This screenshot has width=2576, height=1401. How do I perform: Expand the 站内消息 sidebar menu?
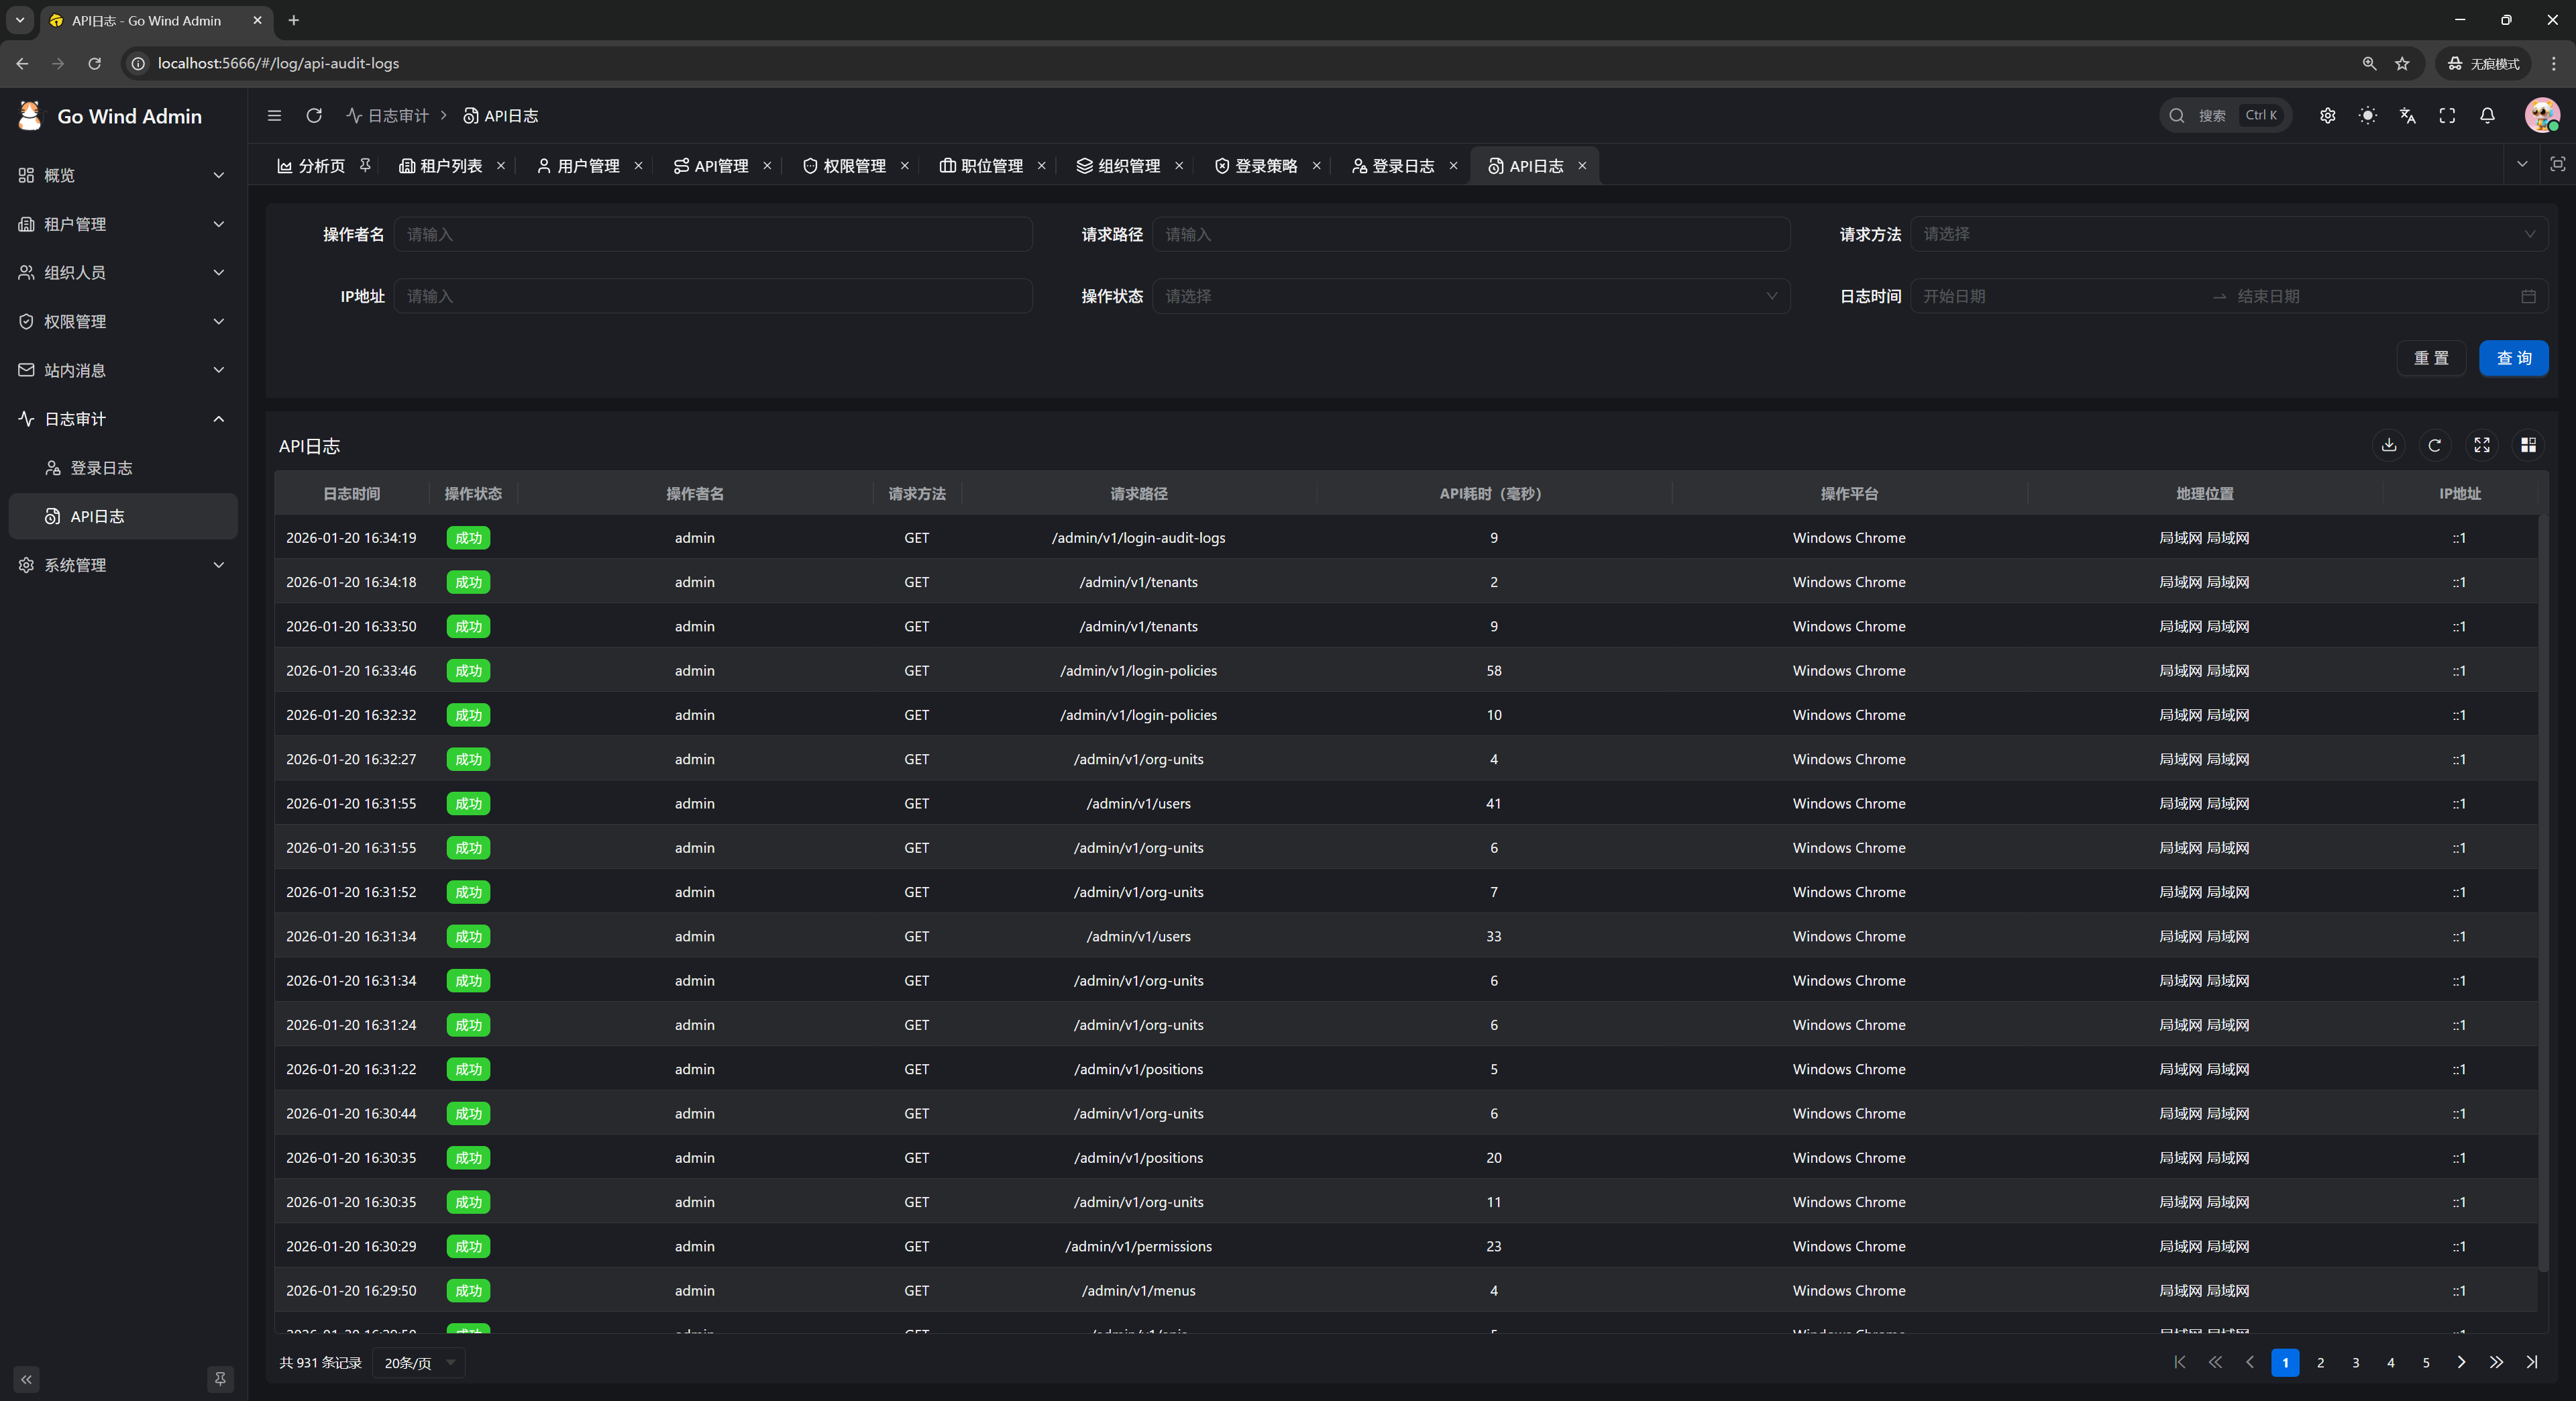(123, 370)
